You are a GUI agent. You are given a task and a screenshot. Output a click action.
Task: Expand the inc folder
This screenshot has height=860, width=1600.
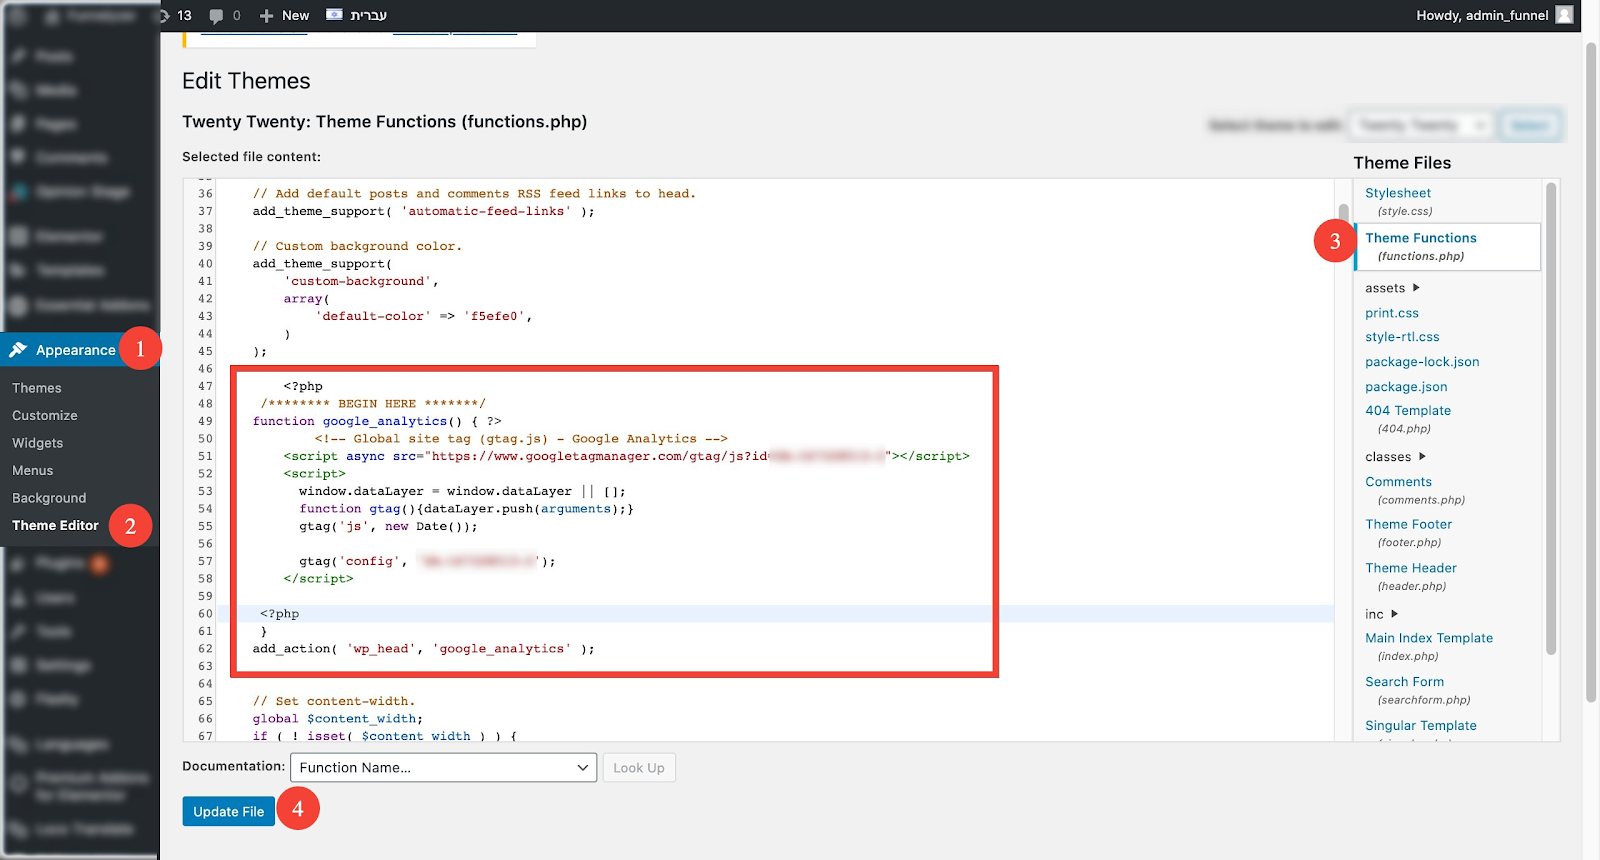(1382, 614)
